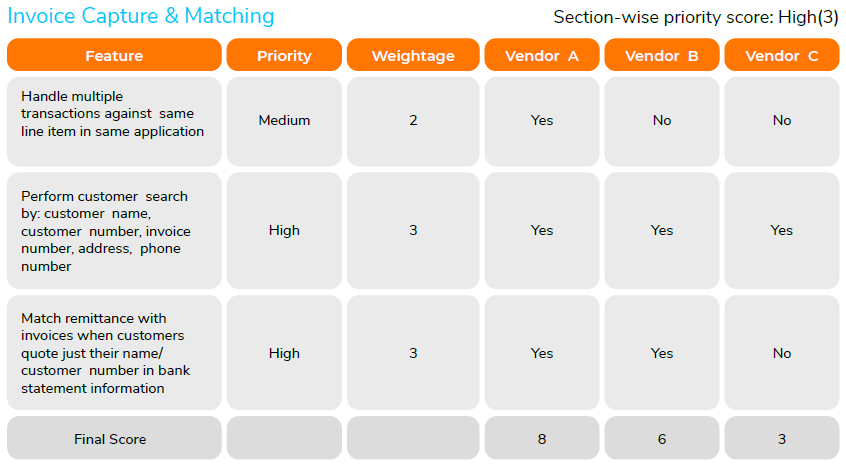Screen dimensions: 846x467
Task: Click the Priority column header
Action: pyautogui.click(x=284, y=56)
